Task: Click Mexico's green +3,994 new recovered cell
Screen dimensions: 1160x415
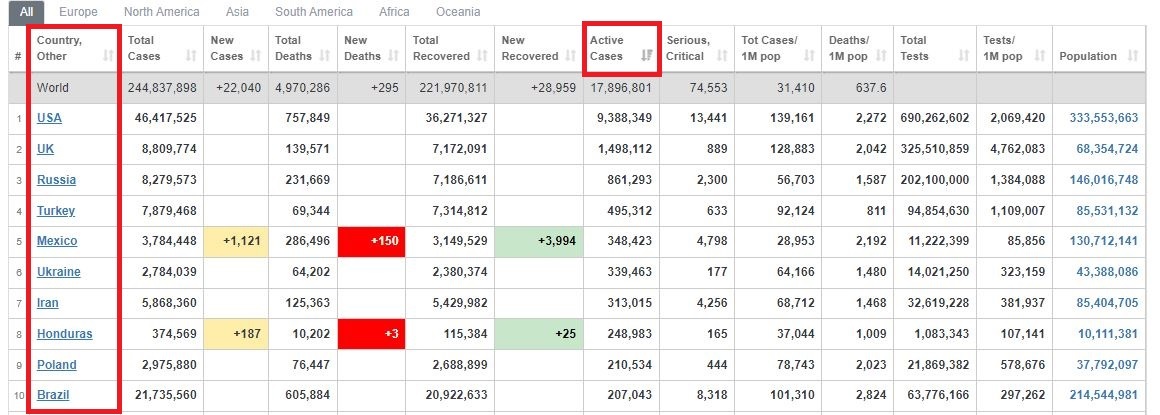Action: pyautogui.click(x=539, y=241)
